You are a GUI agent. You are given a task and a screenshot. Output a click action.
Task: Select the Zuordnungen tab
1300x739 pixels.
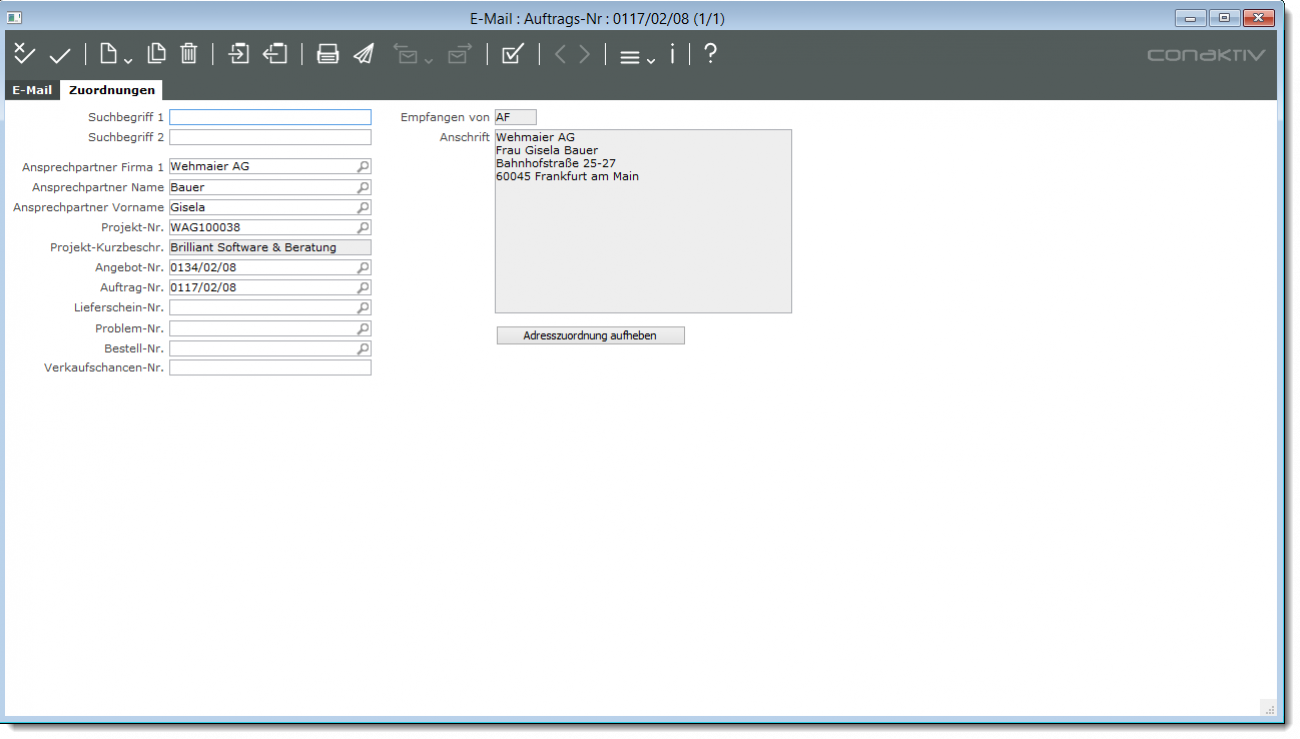(112, 90)
